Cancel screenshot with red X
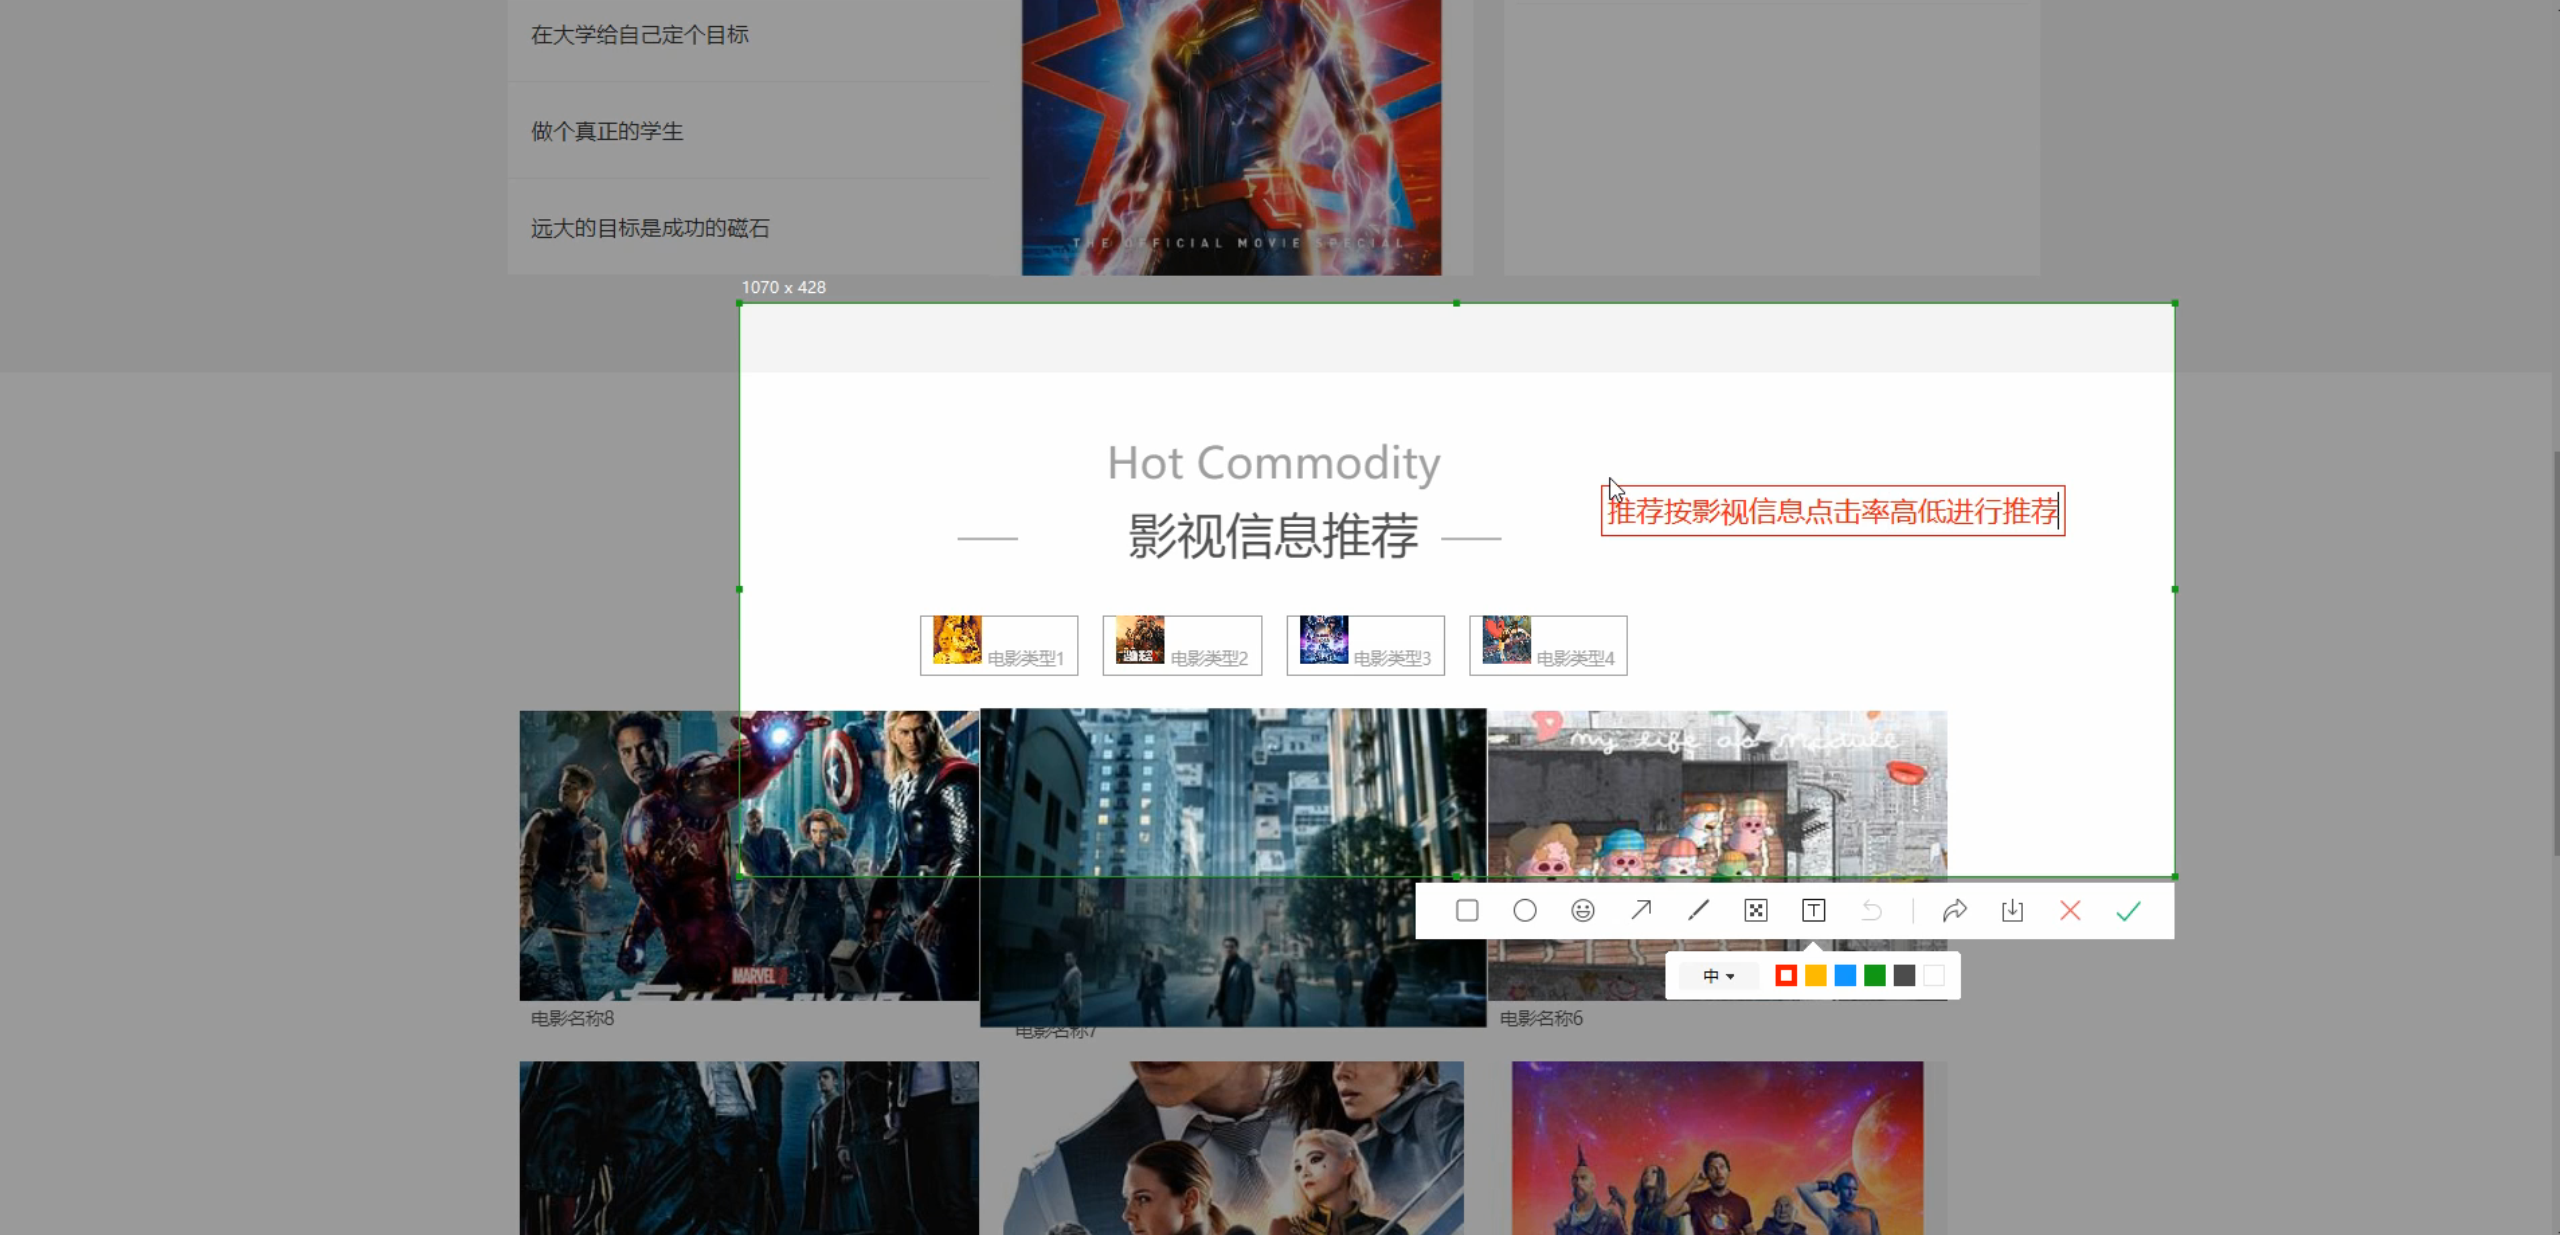Viewport: 2560px width, 1235px height. pyautogui.click(x=2071, y=910)
